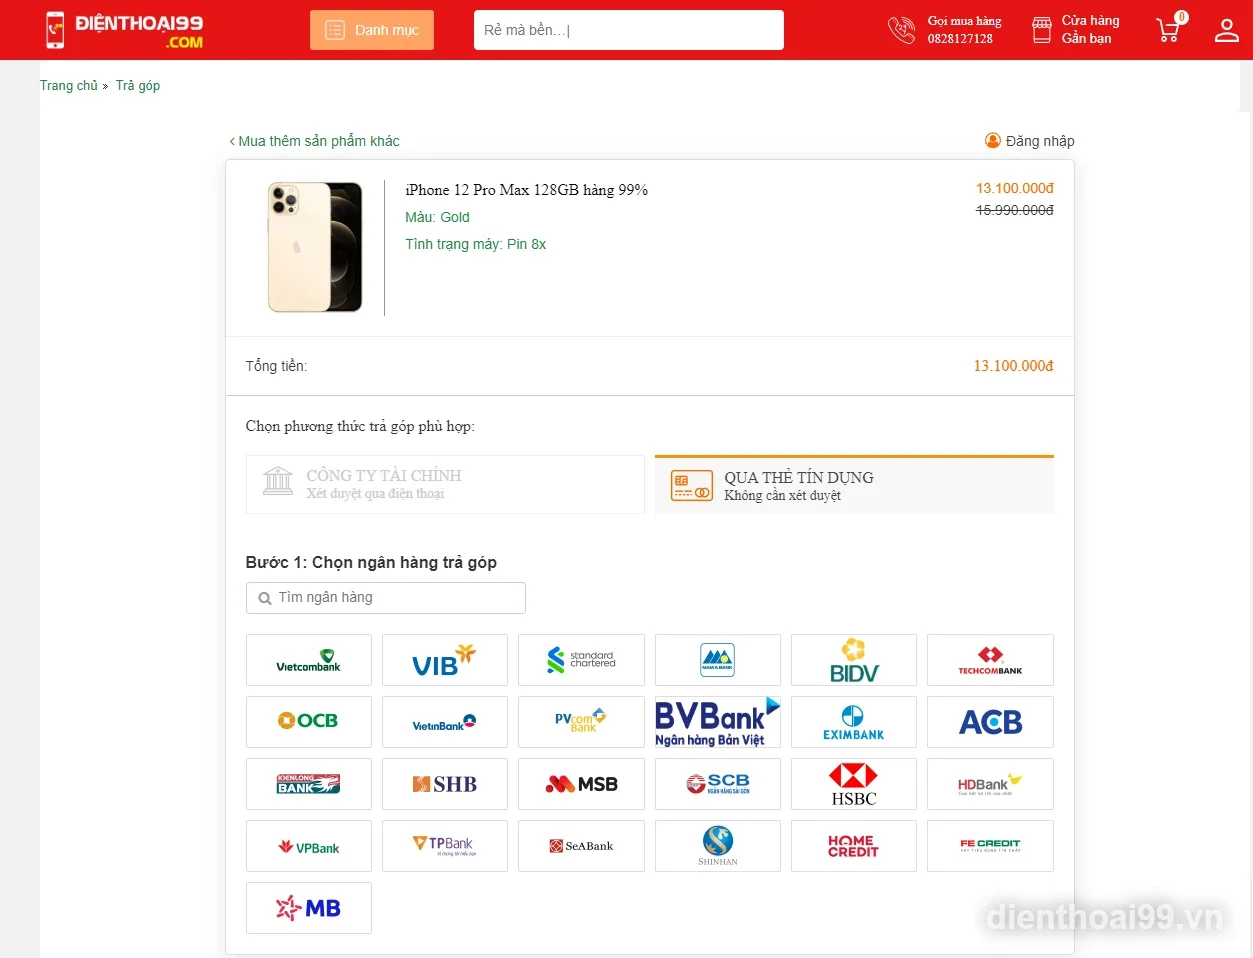Select Kienlong Bank logo
Image resolution: width=1253 pixels, height=958 pixels.
pyautogui.click(x=308, y=784)
